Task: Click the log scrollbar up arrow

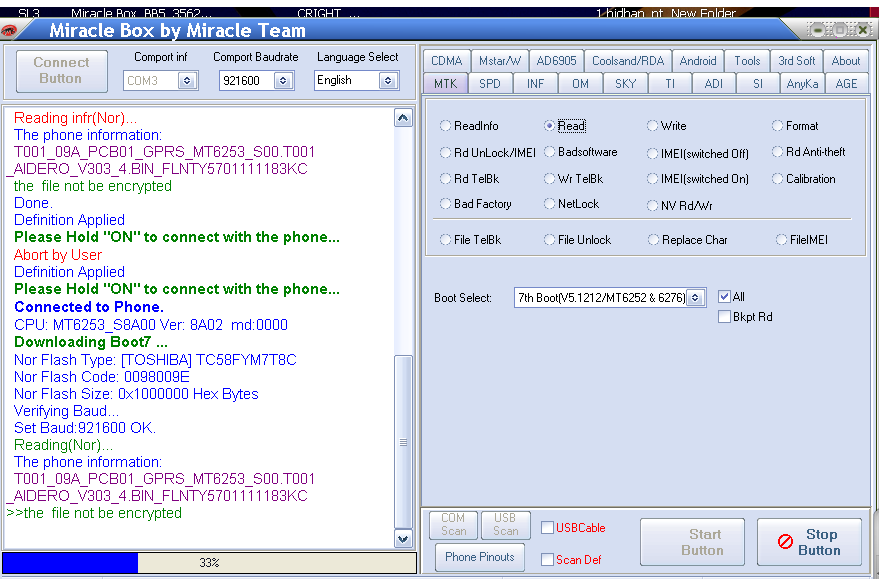Action: (x=403, y=118)
